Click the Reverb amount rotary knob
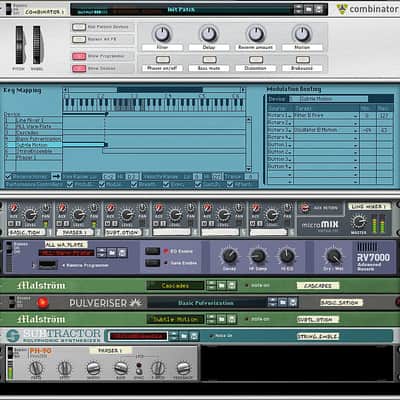This screenshot has width=400, height=400. [255, 34]
